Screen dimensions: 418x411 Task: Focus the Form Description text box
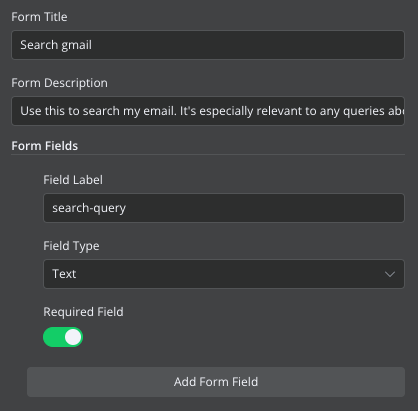click(x=208, y=111)
